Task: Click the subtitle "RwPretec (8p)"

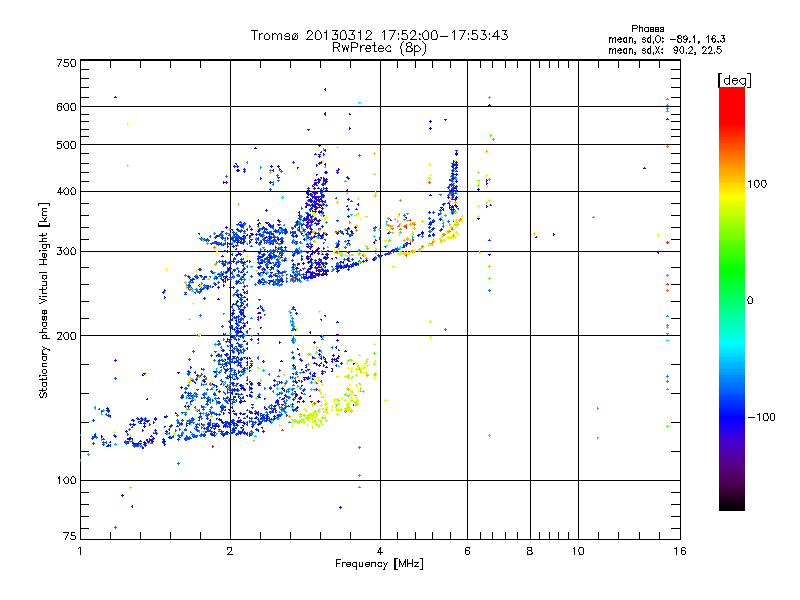Action: coord(379,48)
